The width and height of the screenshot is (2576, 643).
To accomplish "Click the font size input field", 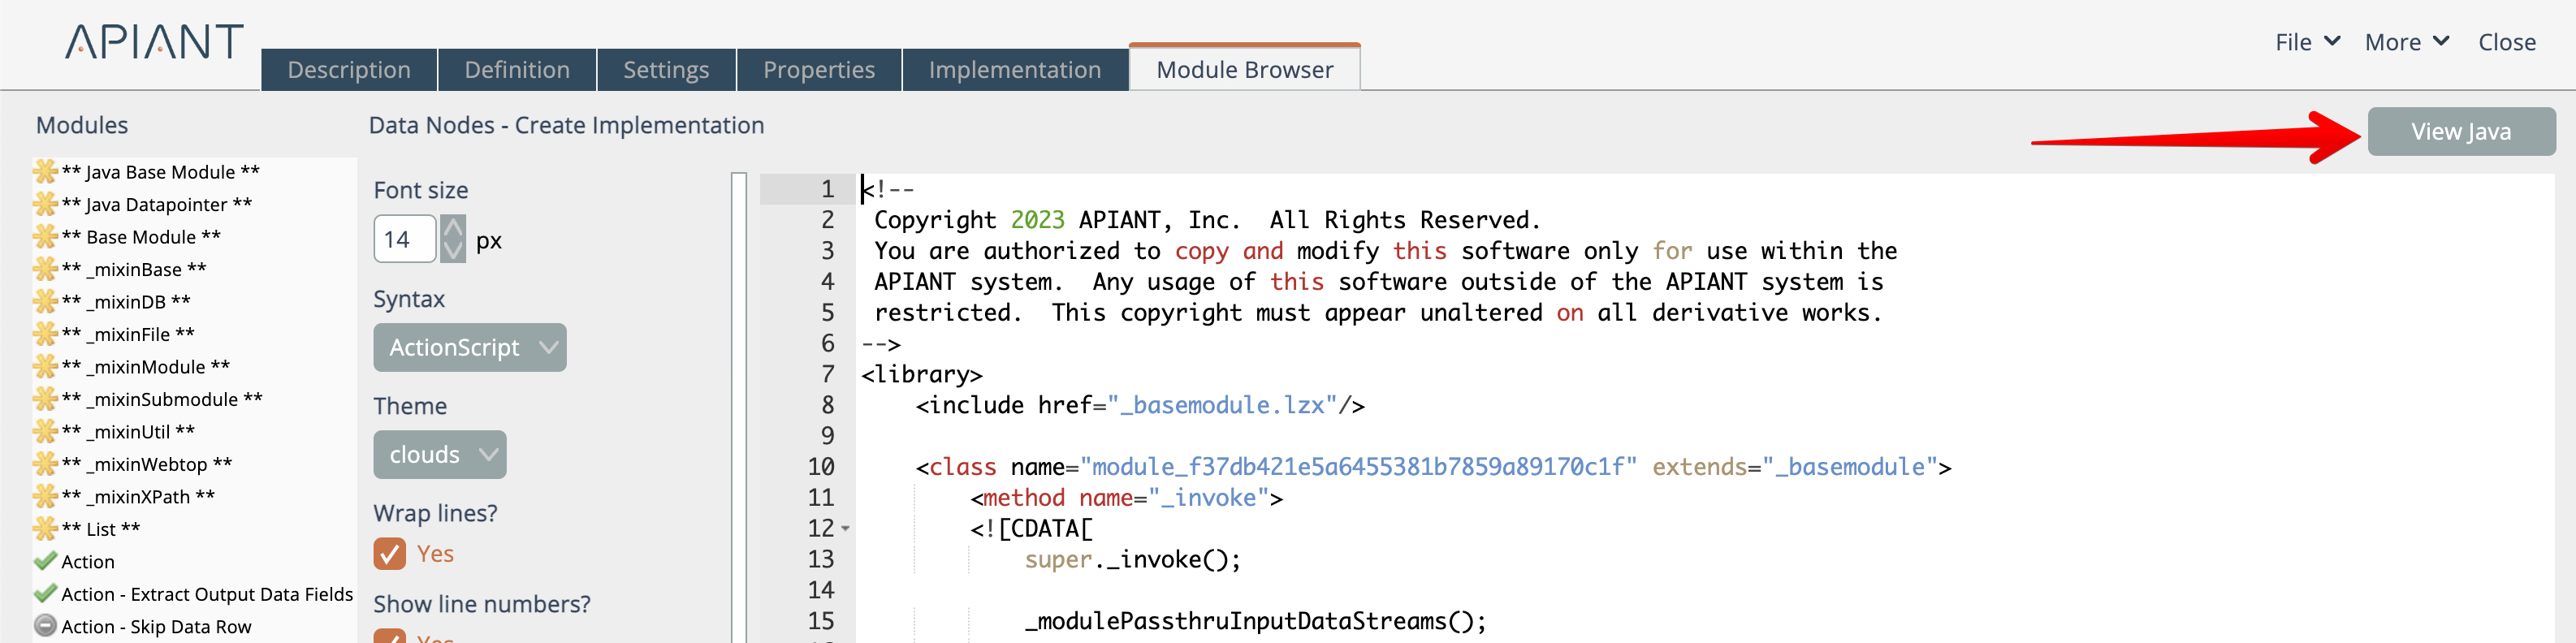I will tap(404, 240).
